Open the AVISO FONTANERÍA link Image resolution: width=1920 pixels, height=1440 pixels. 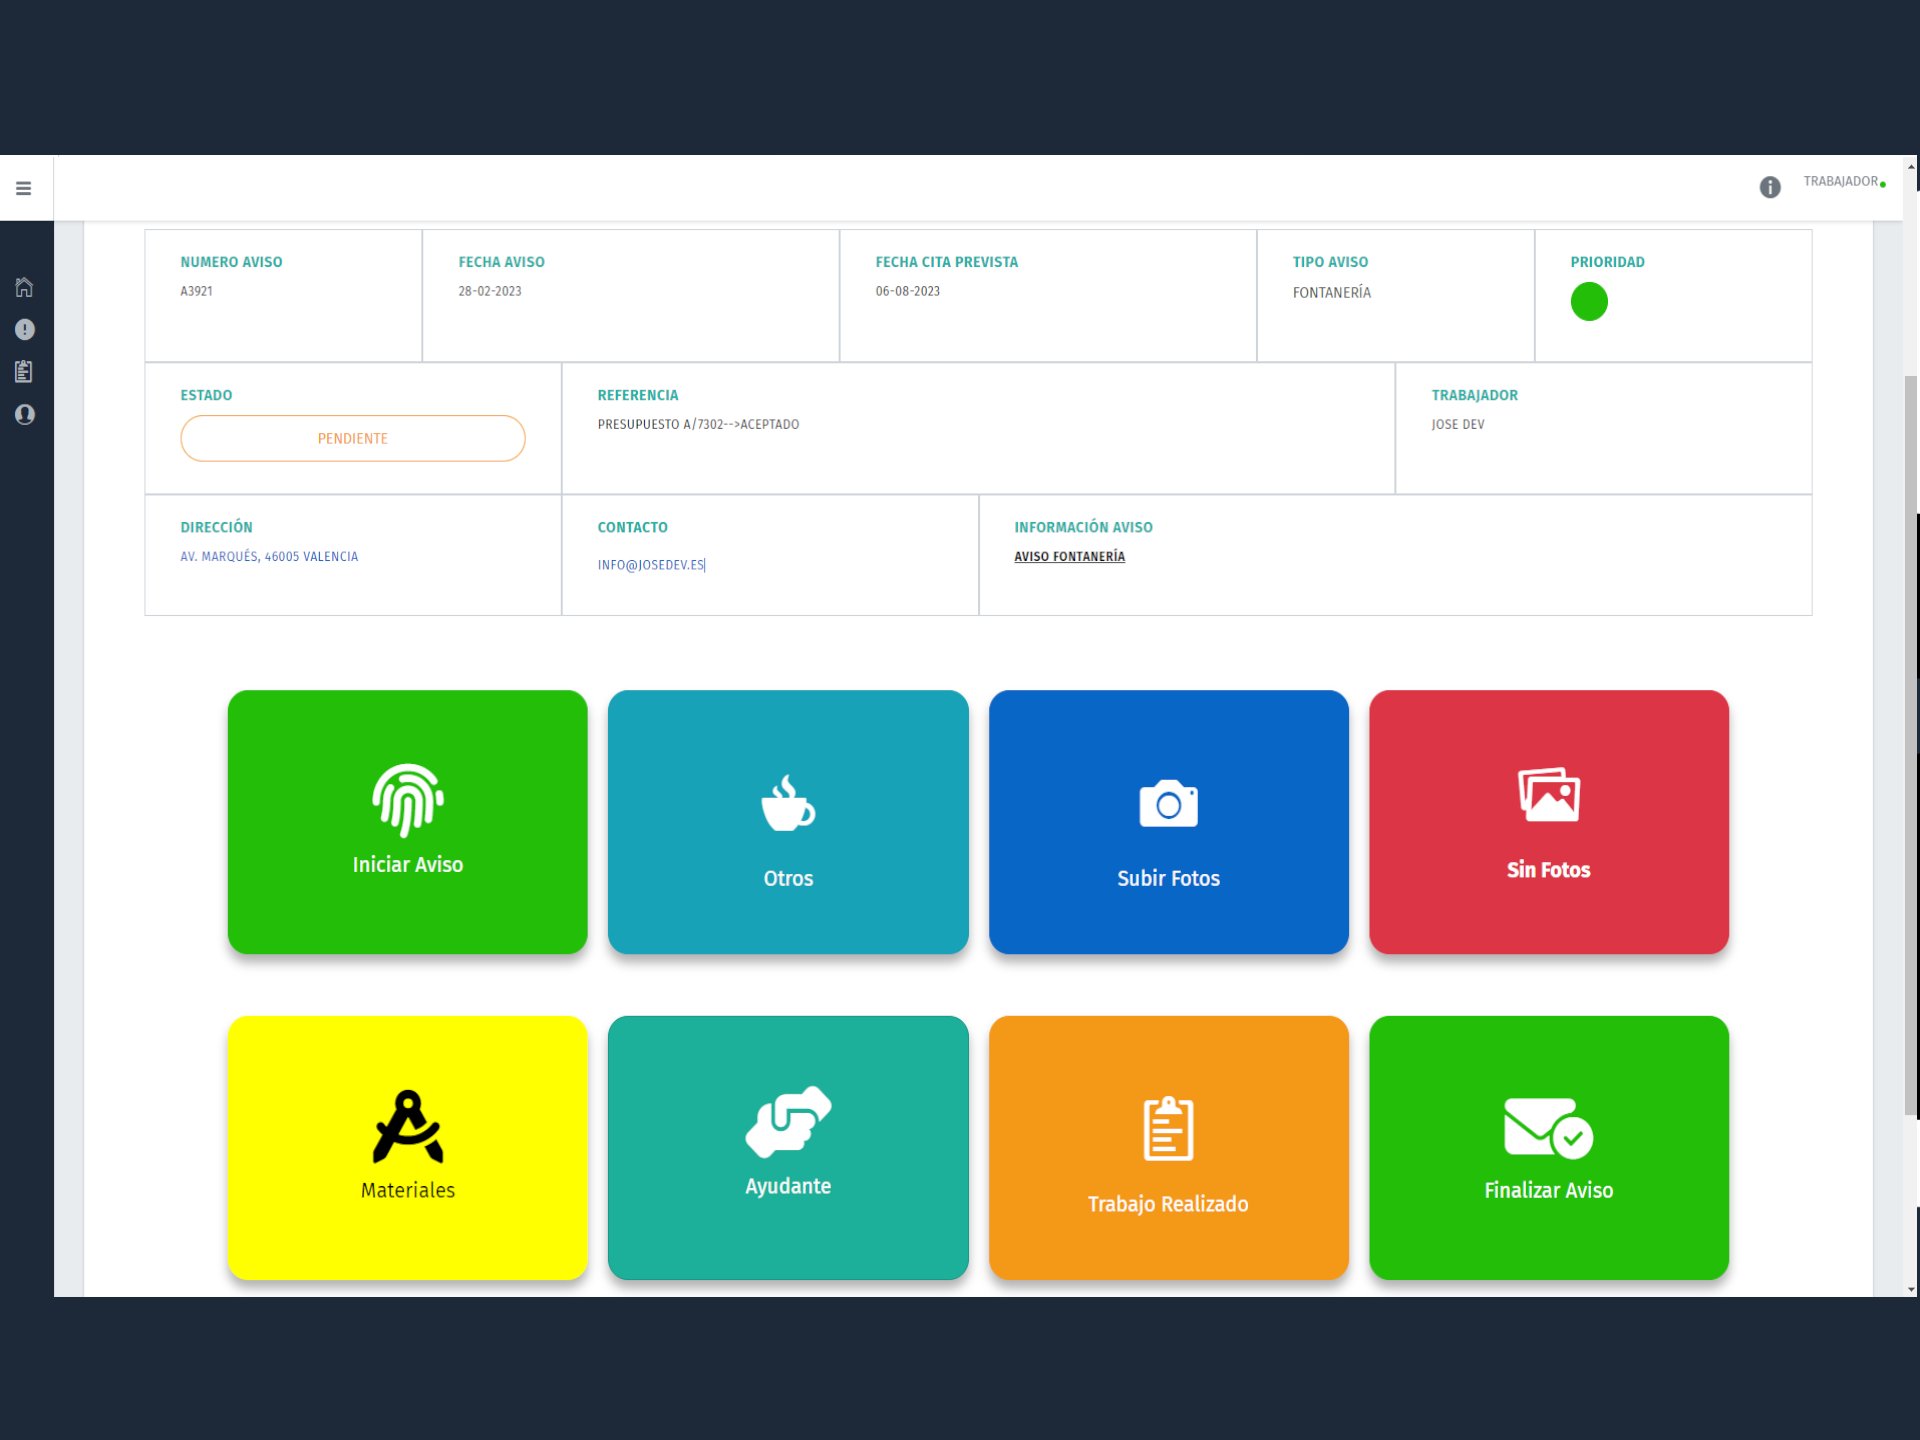click(1069, 557)
